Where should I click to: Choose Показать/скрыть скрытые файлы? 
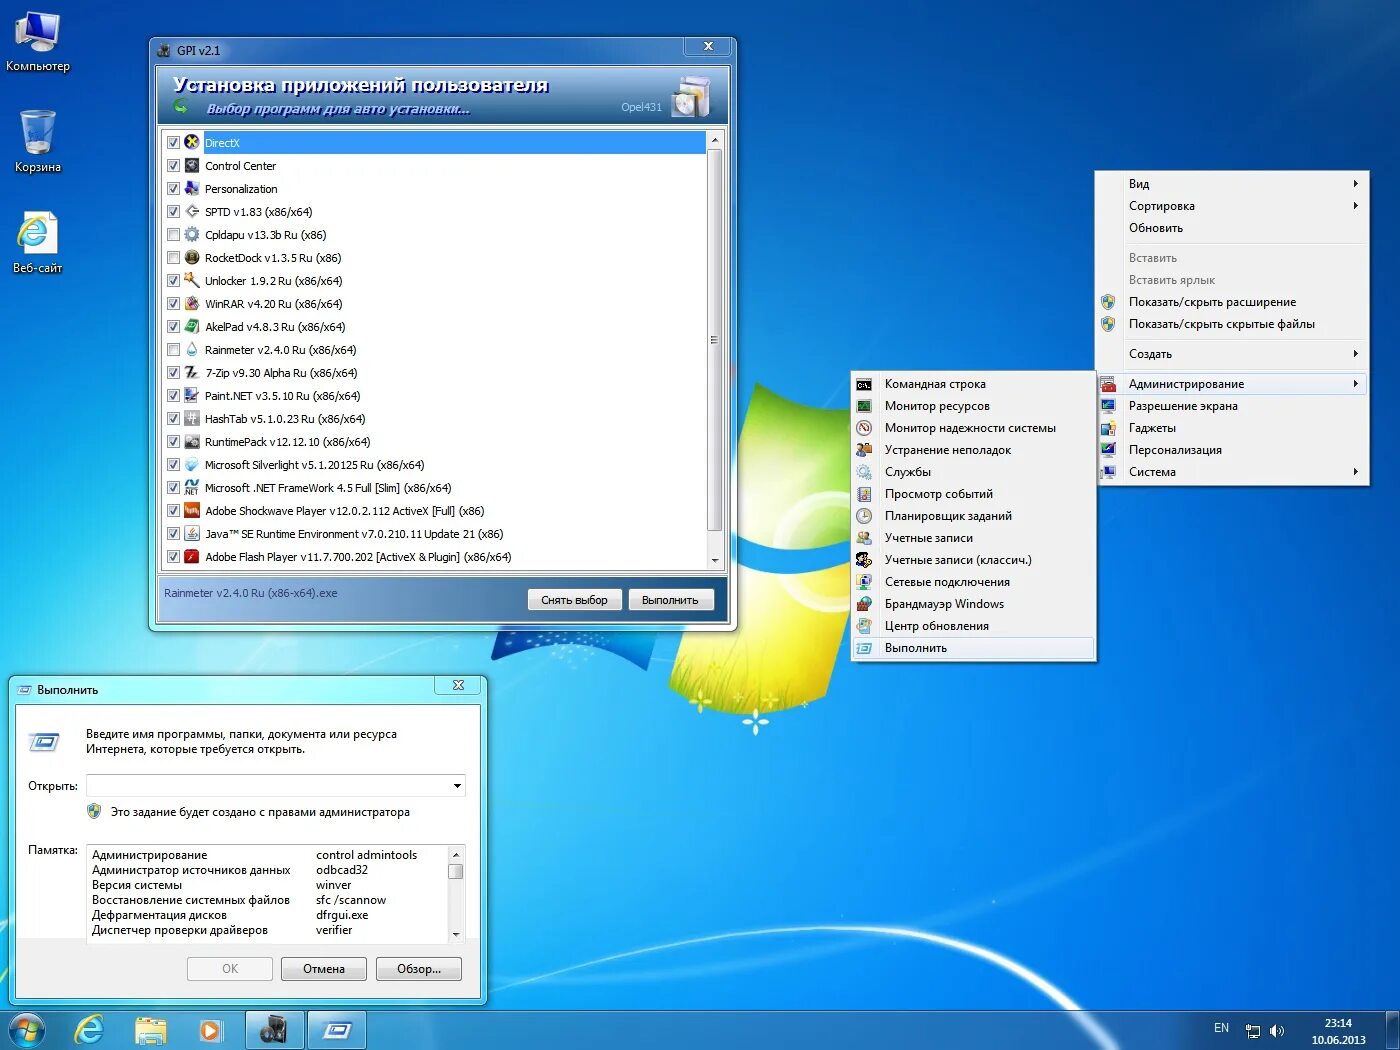pos(1232,324)
